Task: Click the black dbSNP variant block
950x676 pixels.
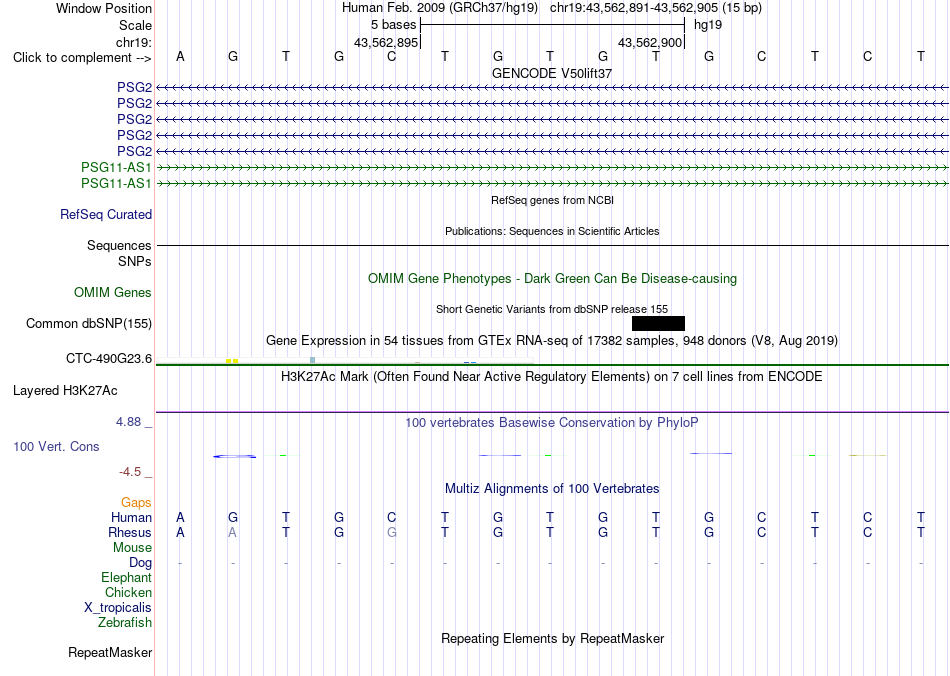Action: 658,323
